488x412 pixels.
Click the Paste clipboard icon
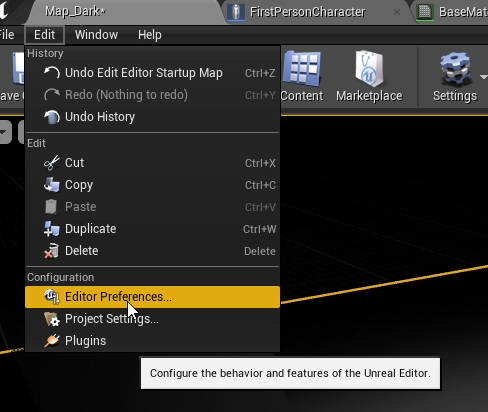coord(51,207)
